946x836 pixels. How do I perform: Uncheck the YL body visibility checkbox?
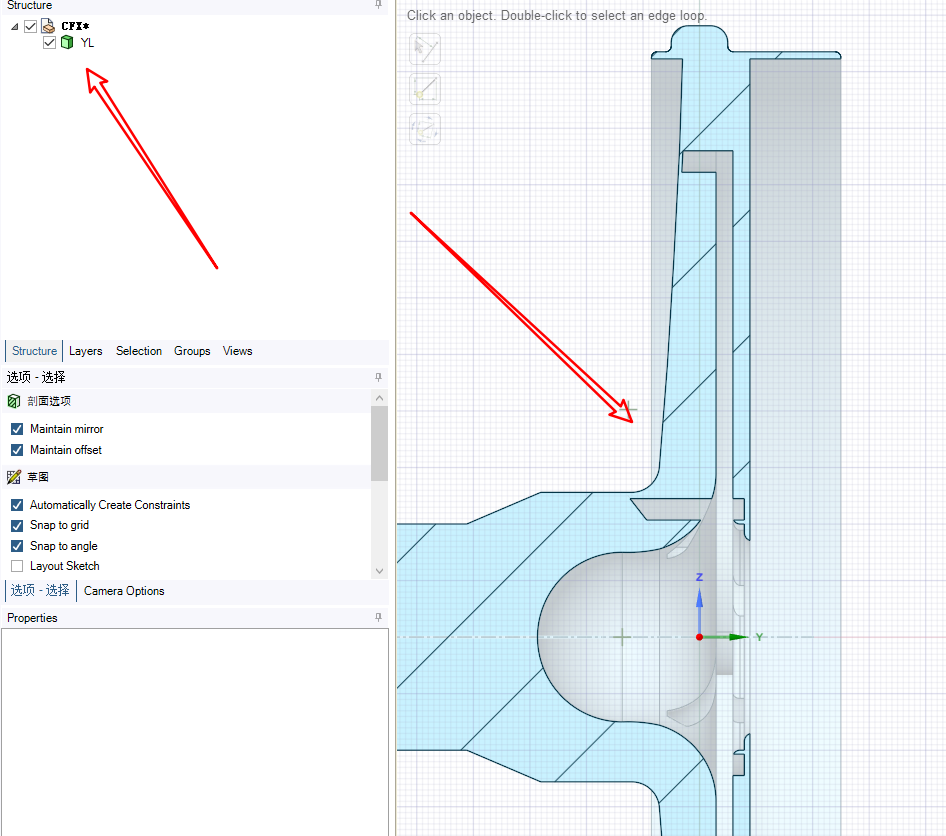click(50, 42)
